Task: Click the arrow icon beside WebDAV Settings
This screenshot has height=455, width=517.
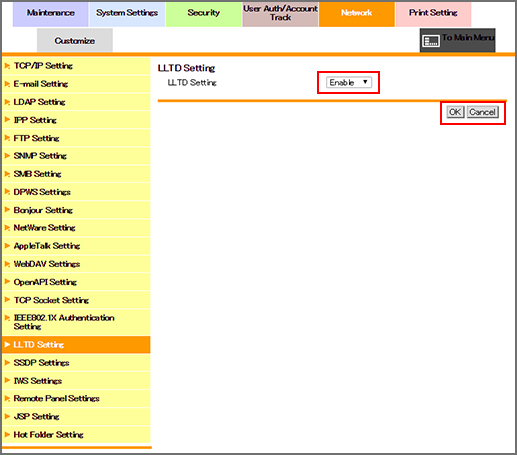Action: coord(7,264)
